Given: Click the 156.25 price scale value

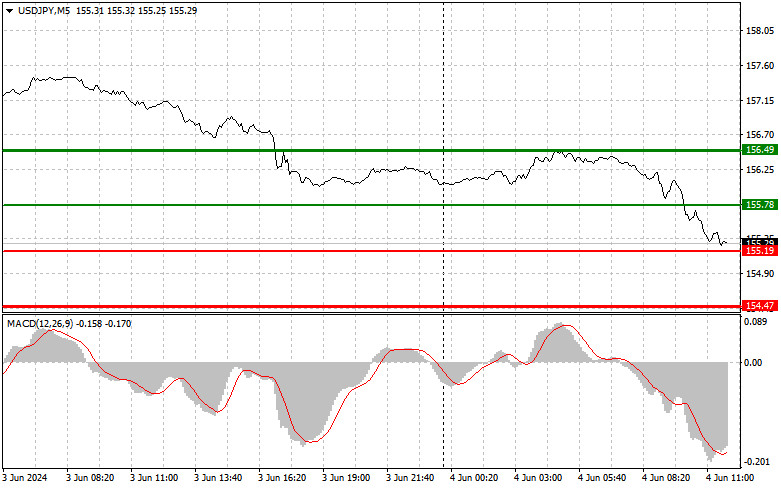Looking at the screenshot, I should pyautogui.click(x=760, y=170).
